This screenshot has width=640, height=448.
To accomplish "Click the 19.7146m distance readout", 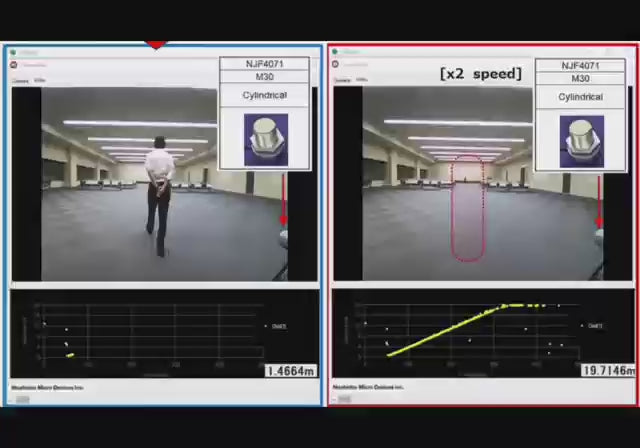I will pos(608,370).
